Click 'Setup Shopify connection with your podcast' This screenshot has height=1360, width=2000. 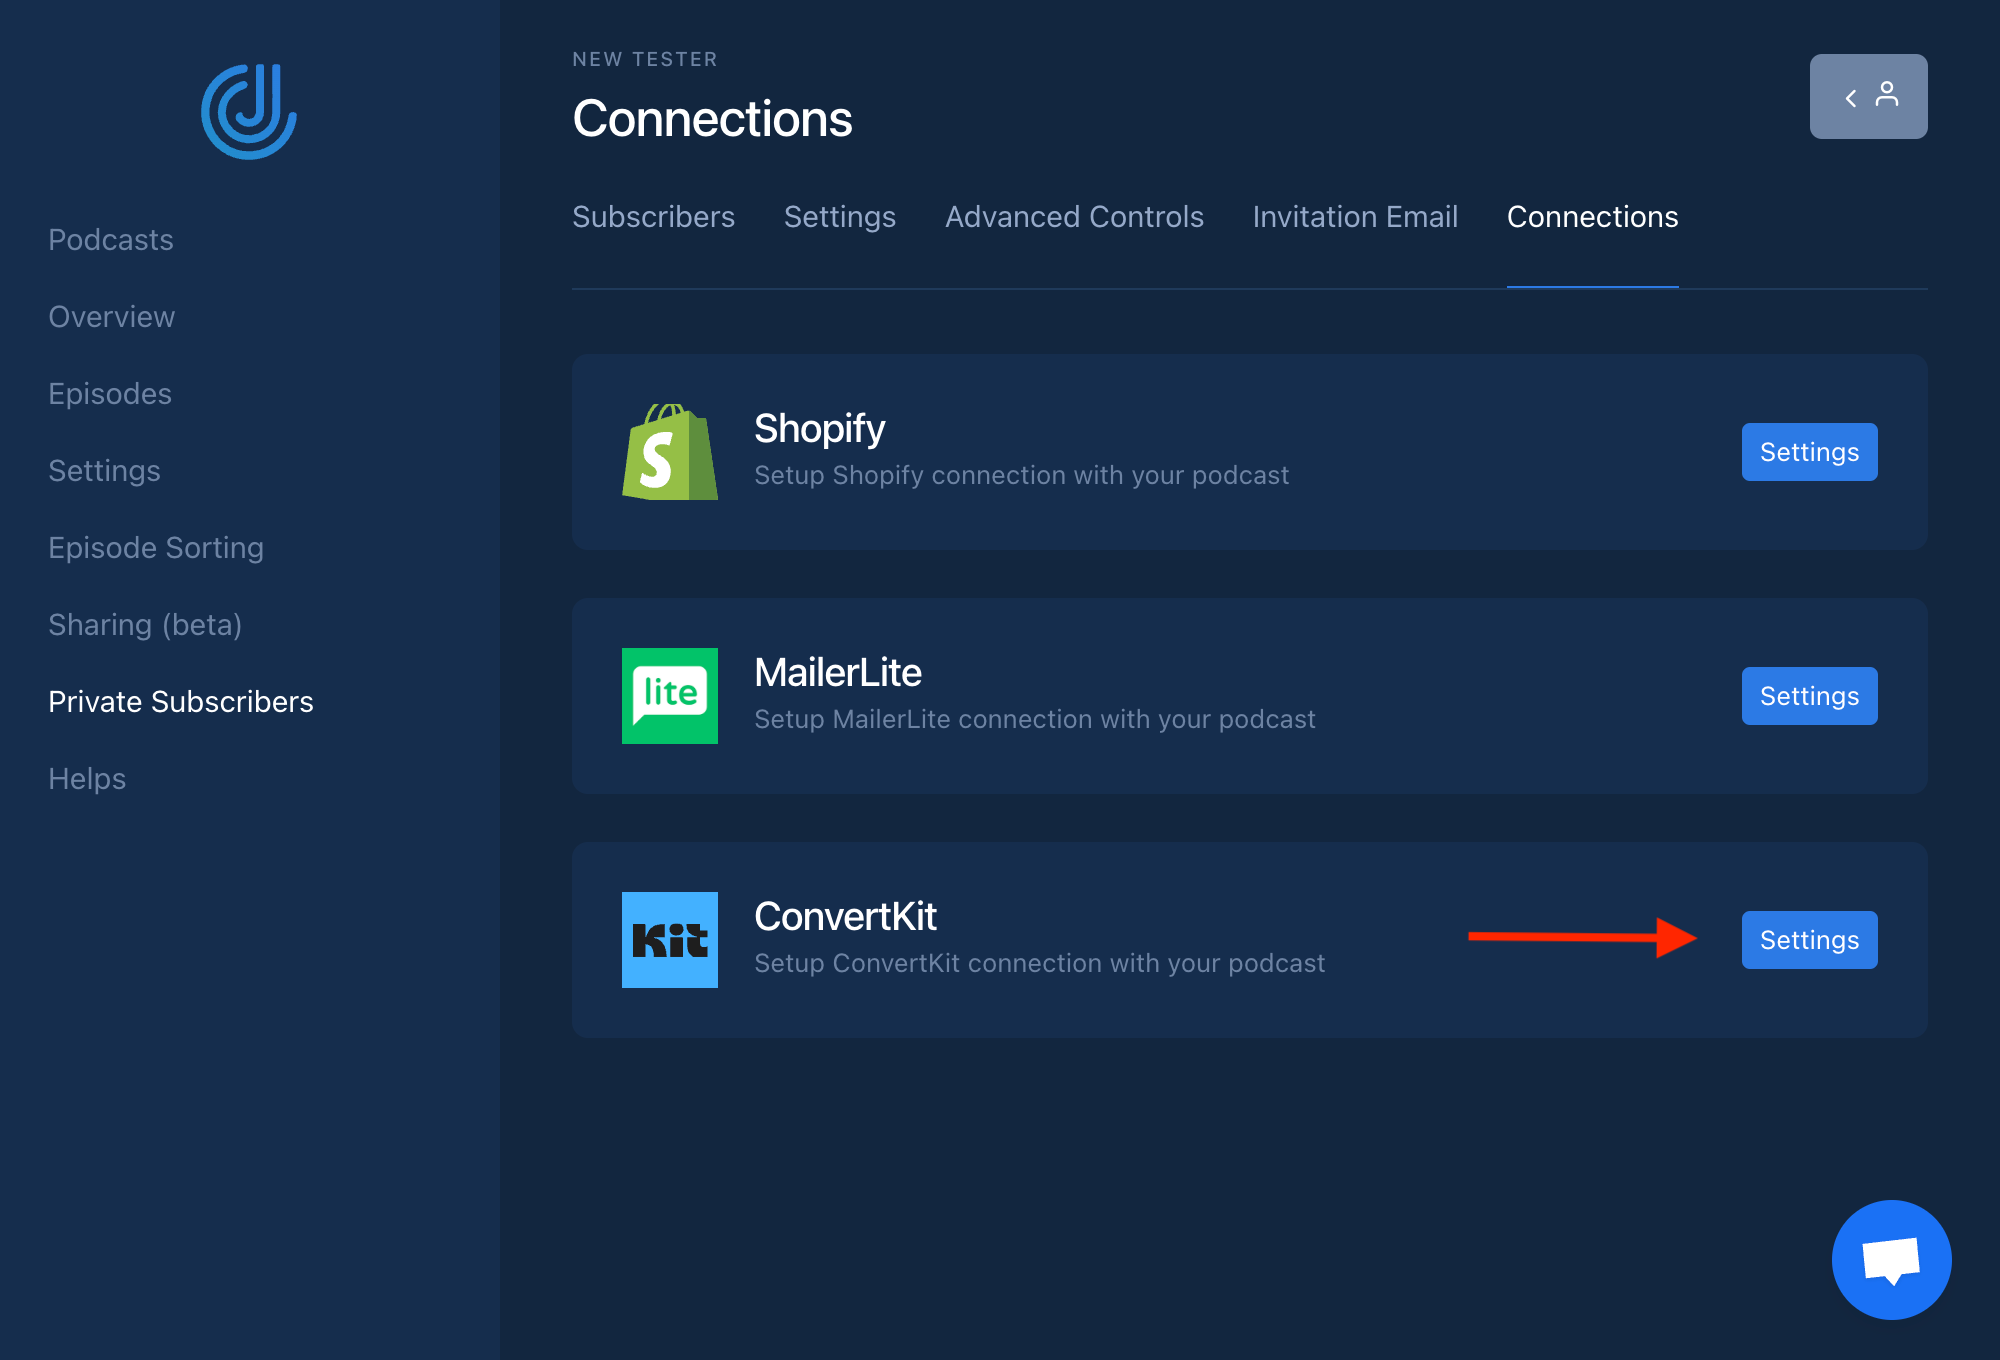[1021, 476]
